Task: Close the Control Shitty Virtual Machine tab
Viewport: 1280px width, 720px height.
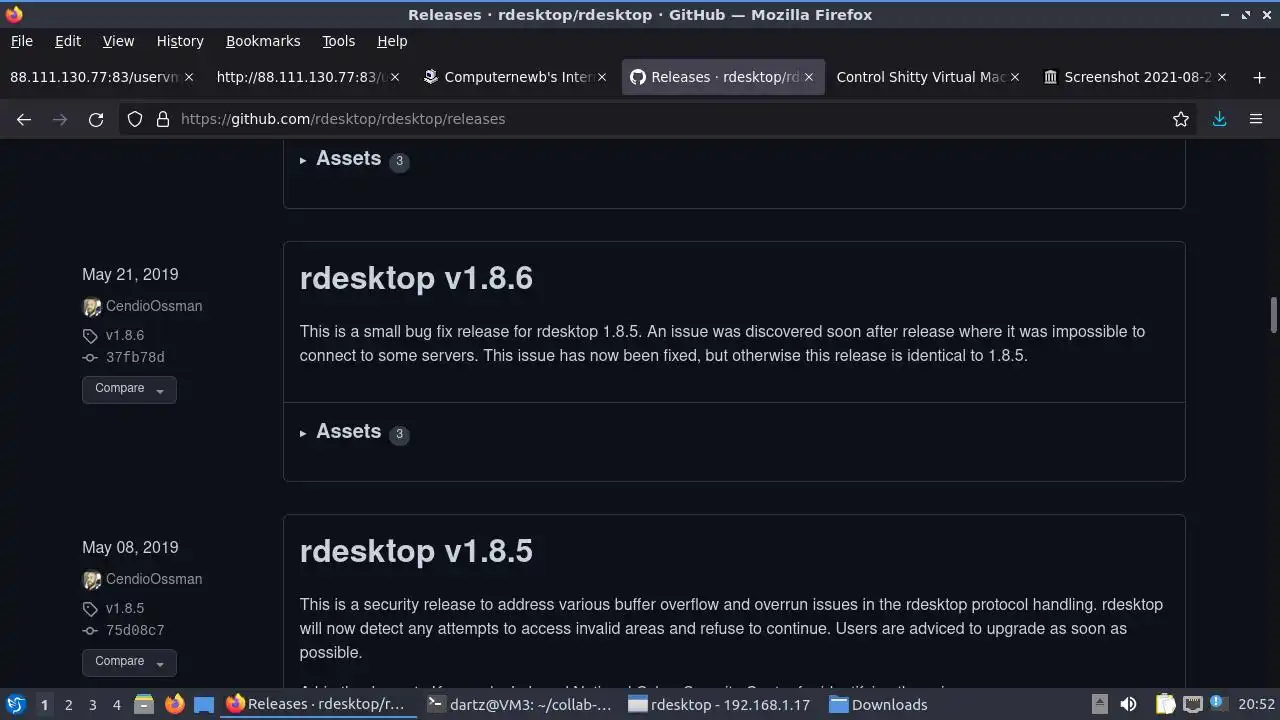Action: [x=1015, y=77]
